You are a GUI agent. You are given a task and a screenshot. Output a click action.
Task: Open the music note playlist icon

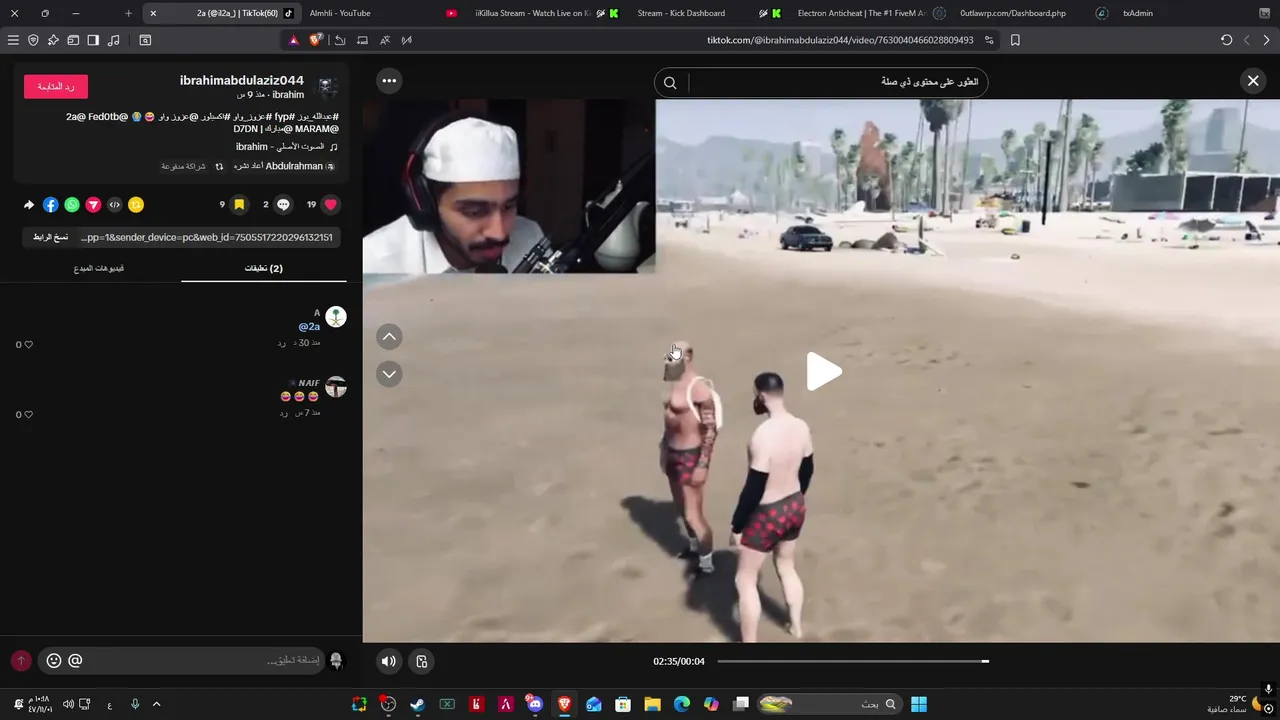coord(113,40)
